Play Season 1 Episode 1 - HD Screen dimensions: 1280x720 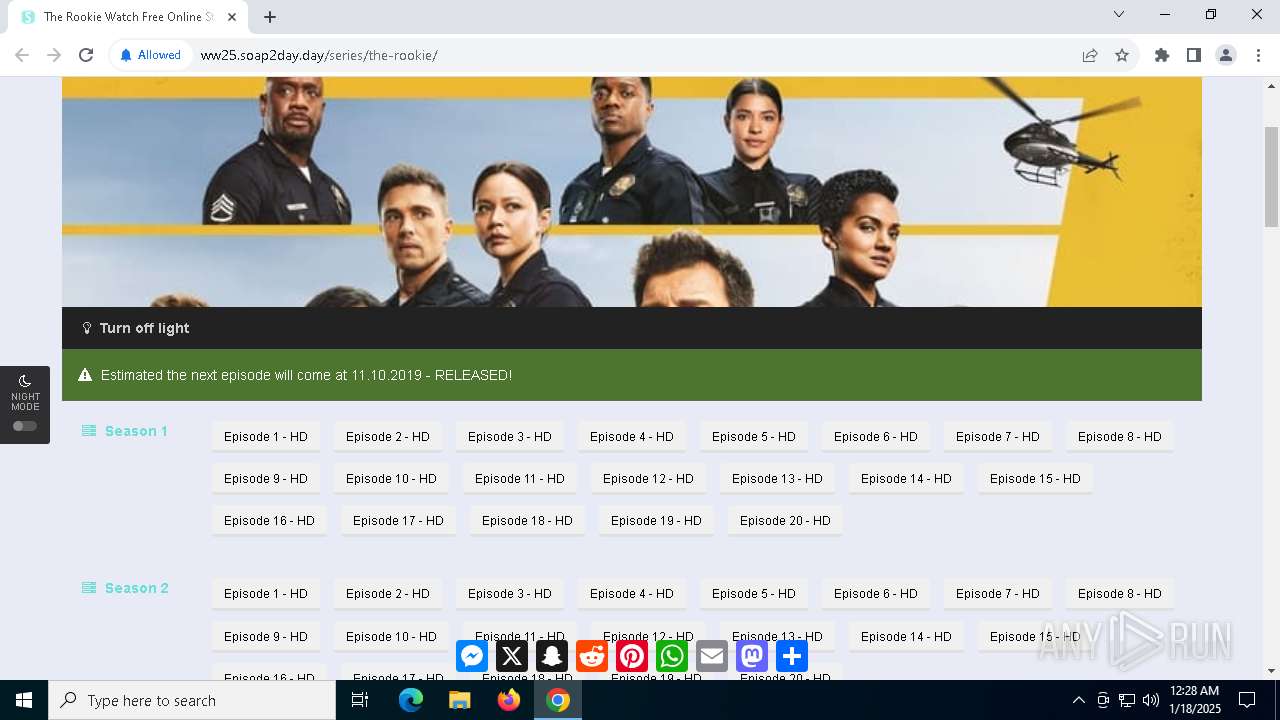[x=266, y=437]
